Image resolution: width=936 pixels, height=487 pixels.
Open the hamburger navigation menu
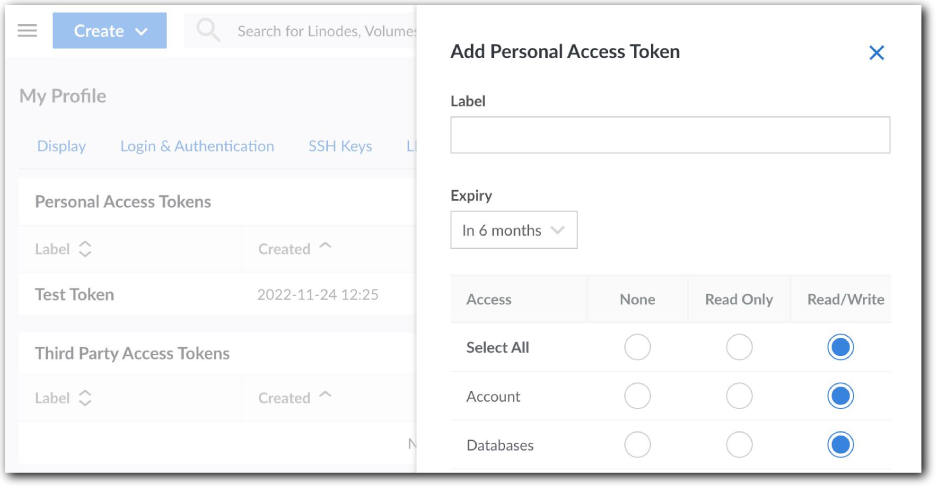point(28,31)
